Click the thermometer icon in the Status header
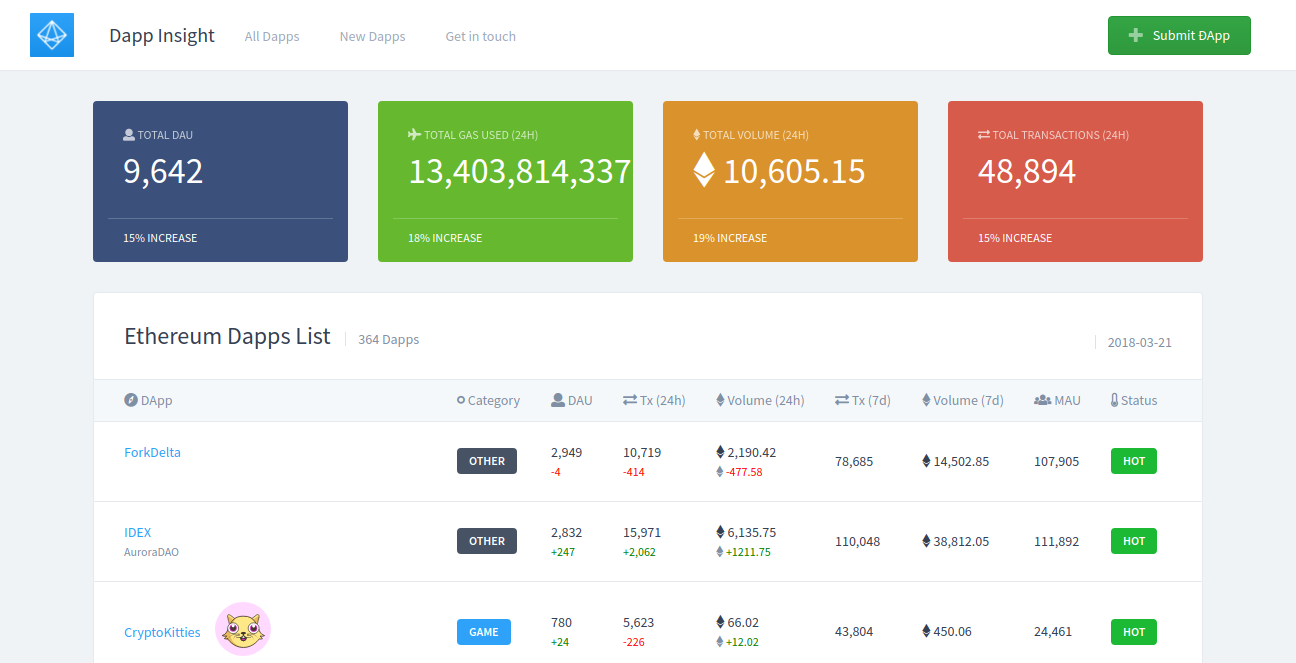Screen dimensions: 1296x663 point(1114,400)
